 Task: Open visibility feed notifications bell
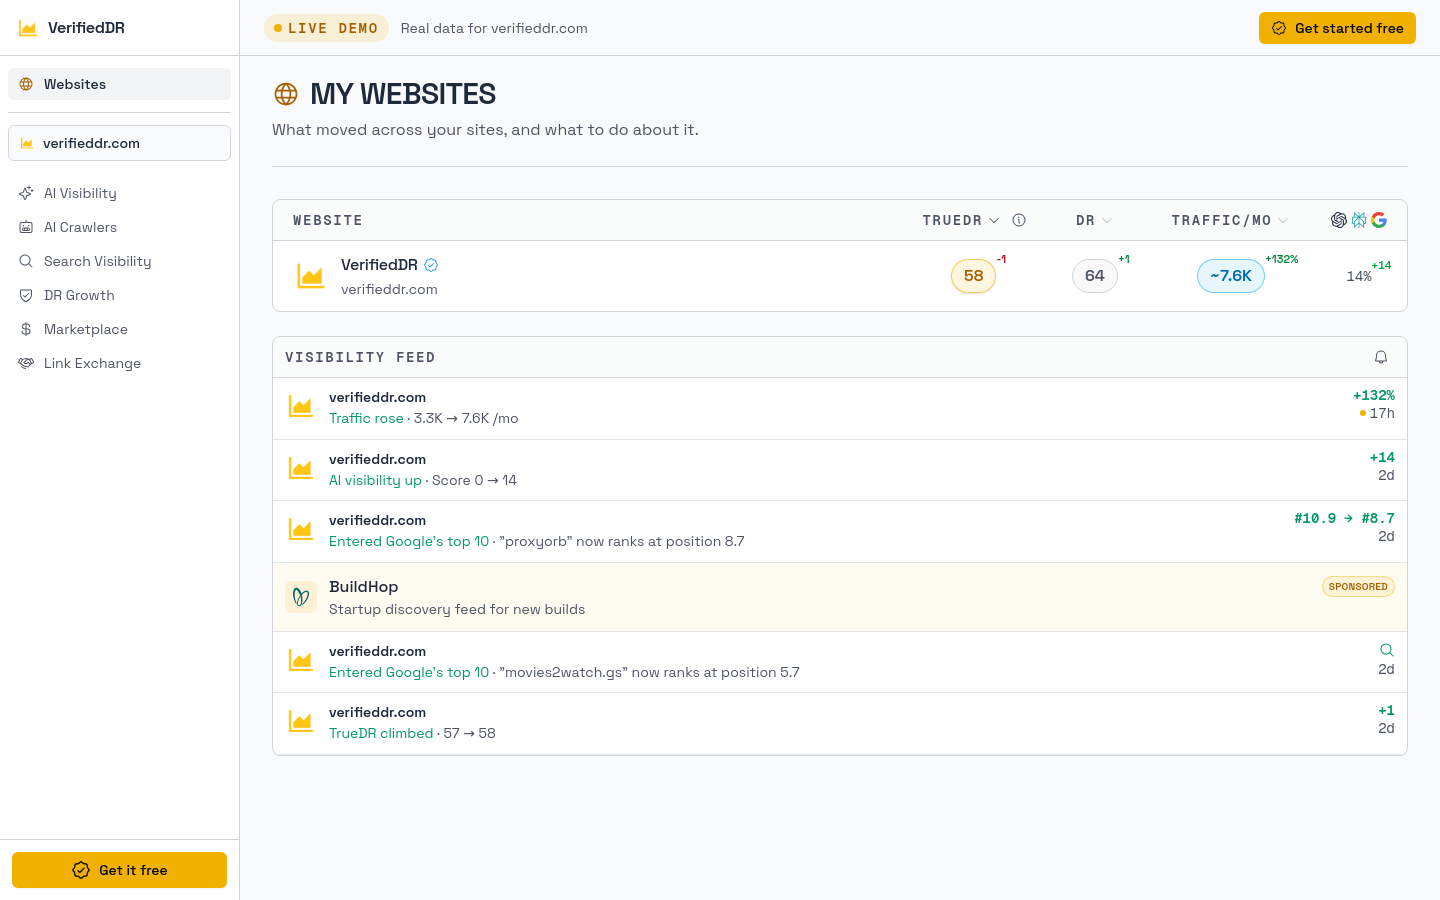coord(1381,357)
